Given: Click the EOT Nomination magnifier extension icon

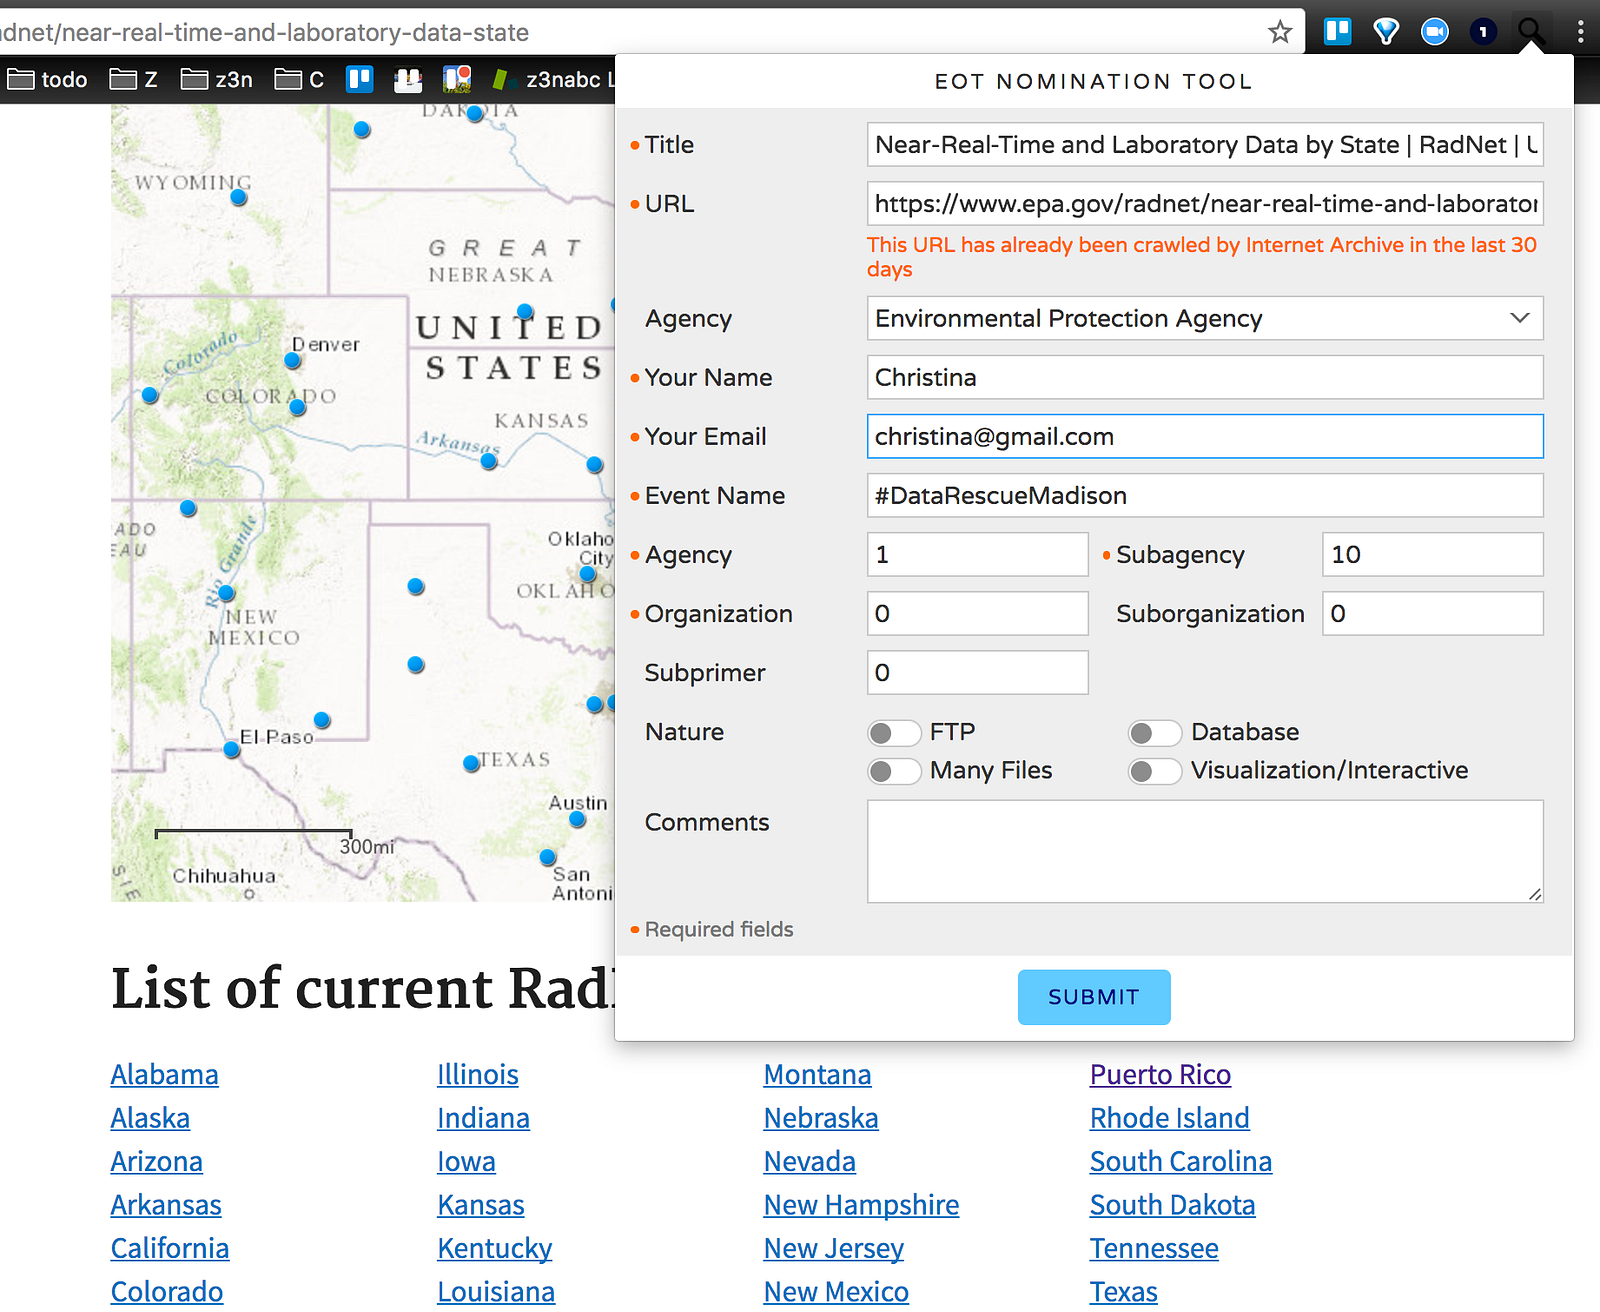Looking at the screenshot, I should (1531, 32).
